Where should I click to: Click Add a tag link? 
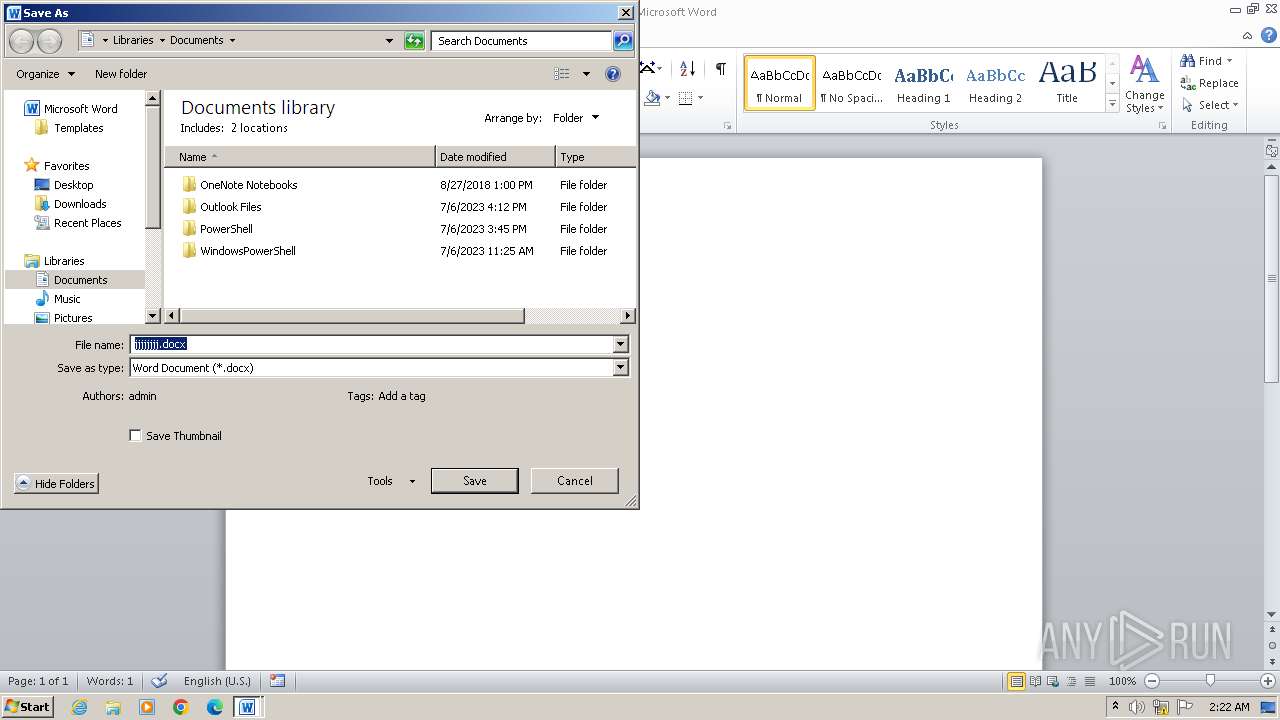[402, 396]
